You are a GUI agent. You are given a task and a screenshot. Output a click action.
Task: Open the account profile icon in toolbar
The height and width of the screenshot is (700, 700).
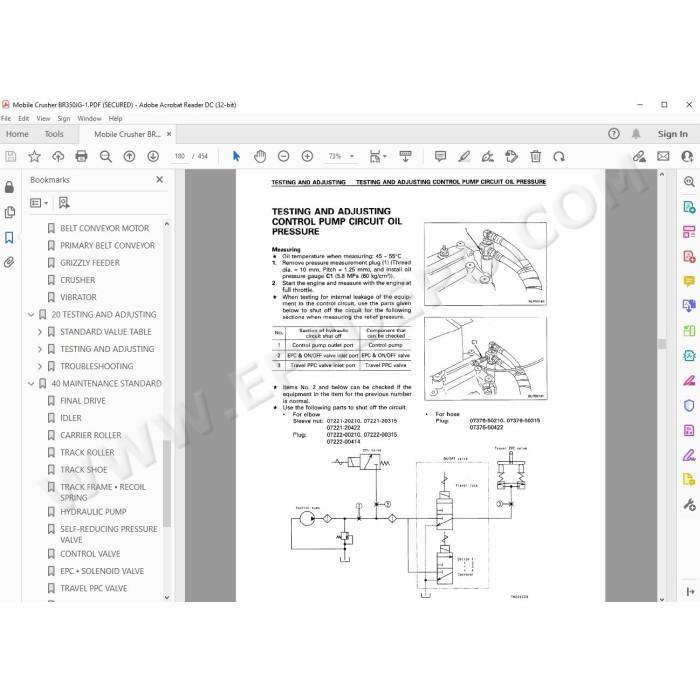[x=687, y=156]
